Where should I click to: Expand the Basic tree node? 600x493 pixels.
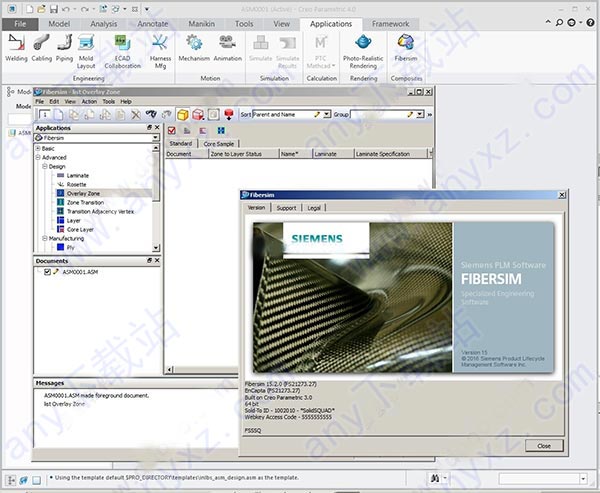tap(38, 148)
